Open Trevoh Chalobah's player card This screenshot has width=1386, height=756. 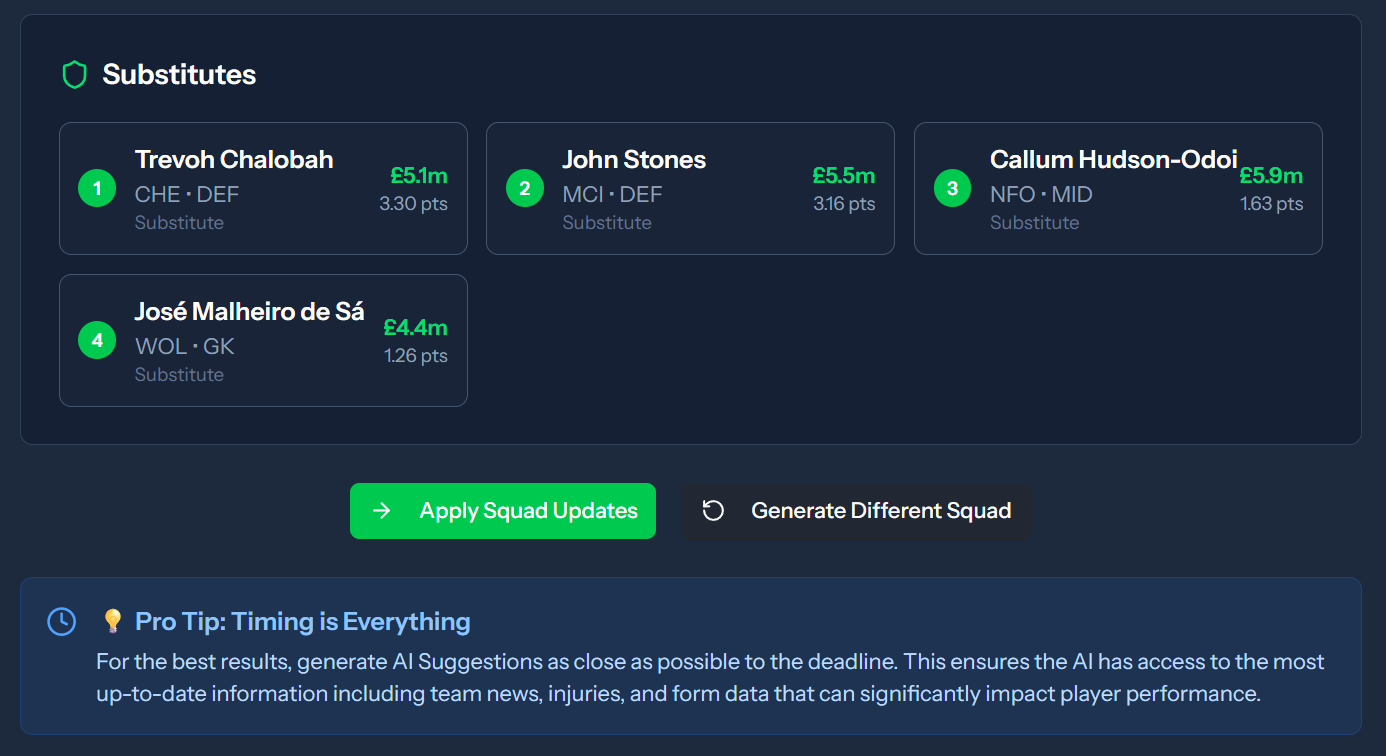(233, 159)
